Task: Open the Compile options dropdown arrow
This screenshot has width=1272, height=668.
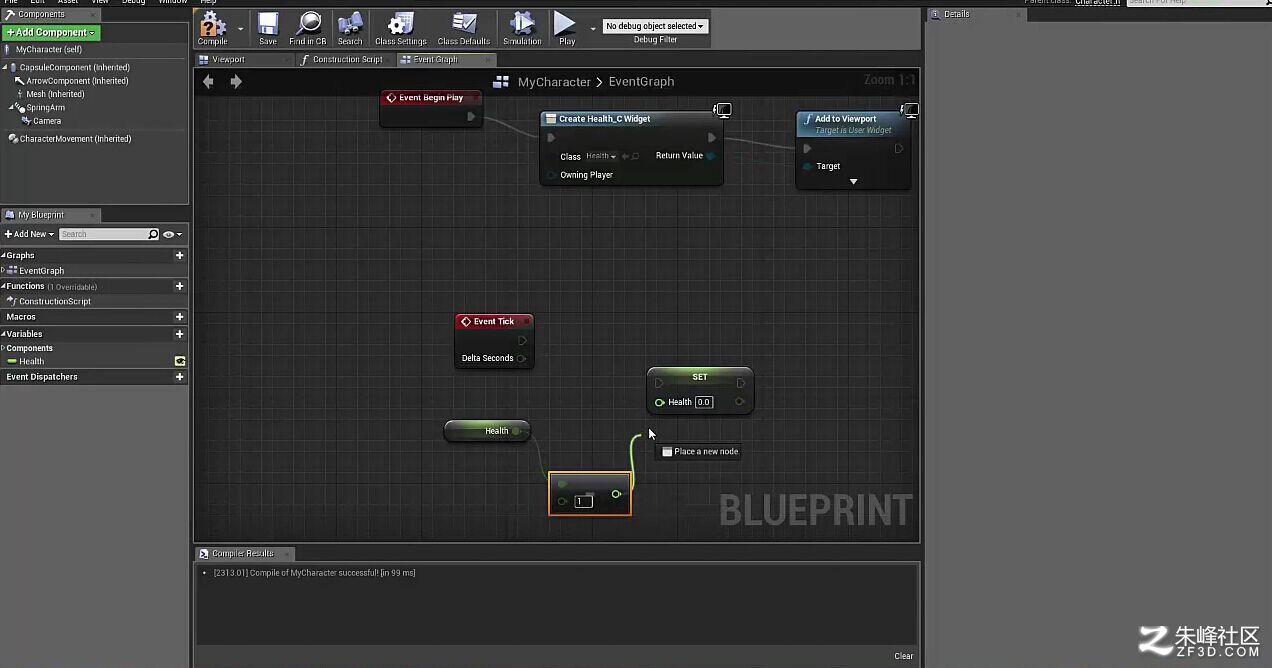Action: pyautogui.click(x=240, y=29)
